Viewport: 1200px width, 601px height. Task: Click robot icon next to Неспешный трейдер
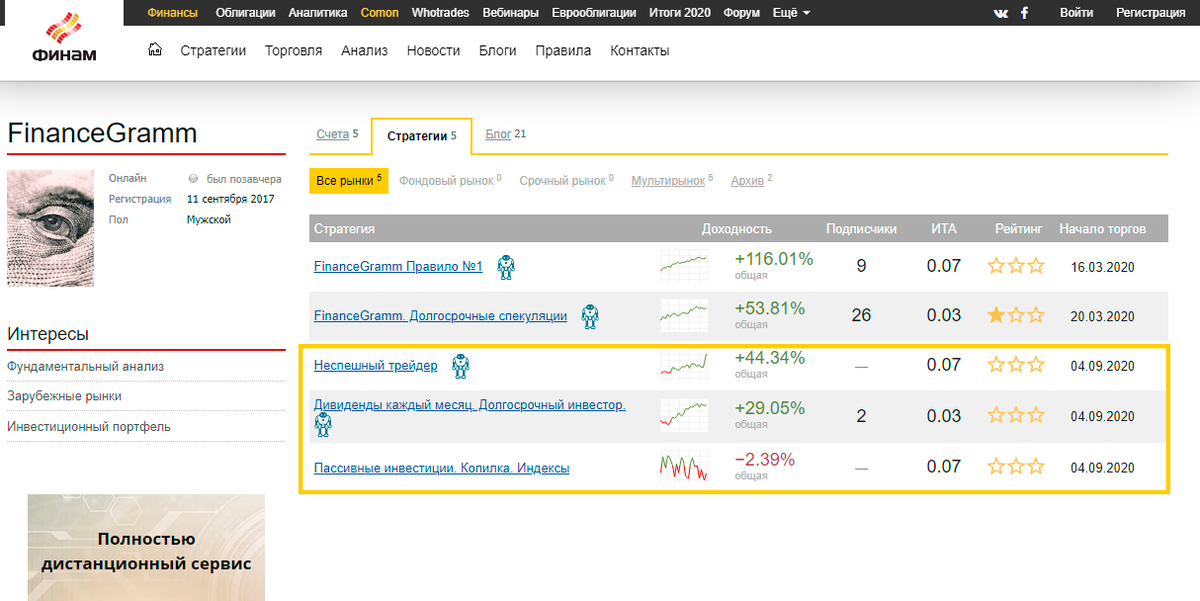click(460, 366)
